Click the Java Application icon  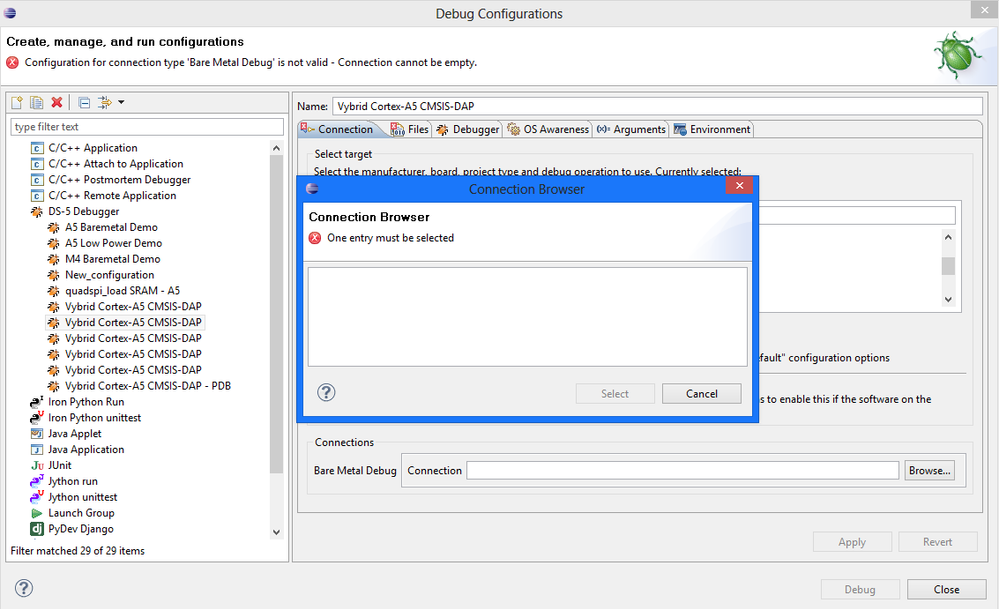[x=37, y=450]
